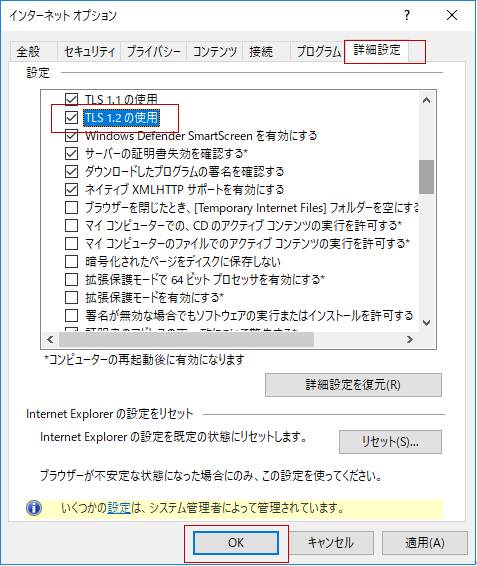This screenshot has width=477, height=566.
Task: Click the blue information icon
Action: point(34,508)
